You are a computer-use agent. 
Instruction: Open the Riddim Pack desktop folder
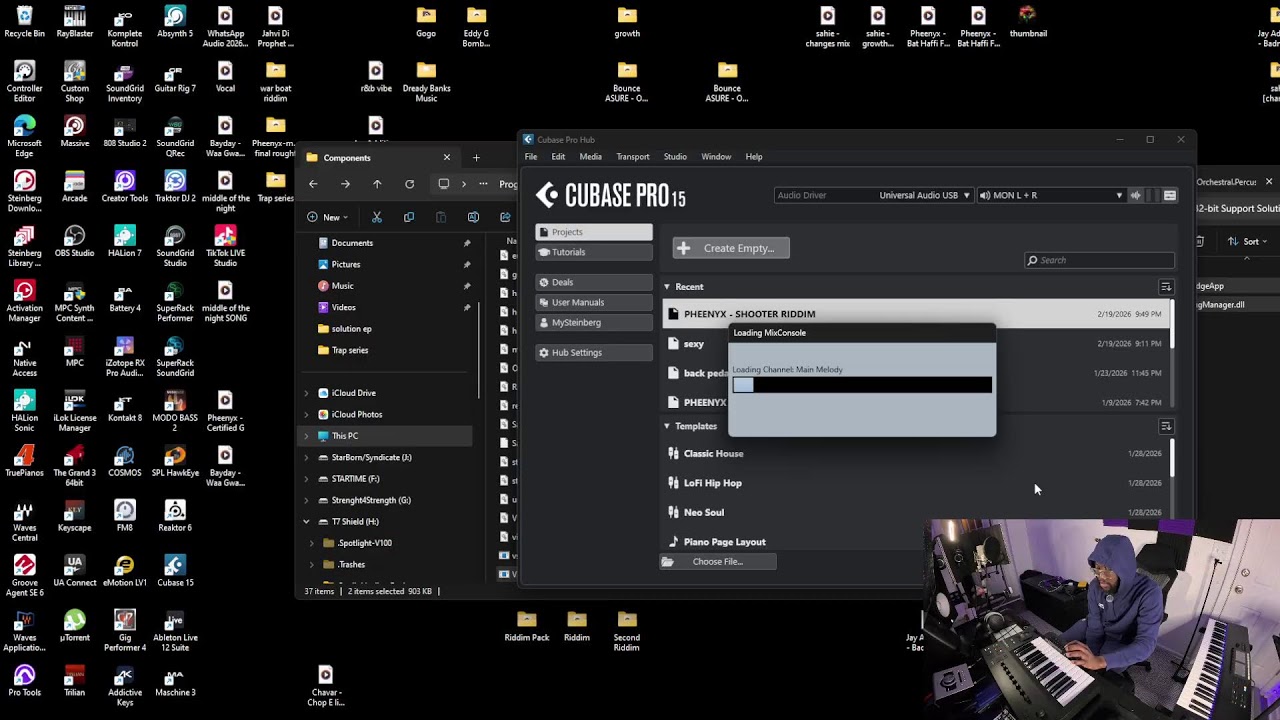527,626
